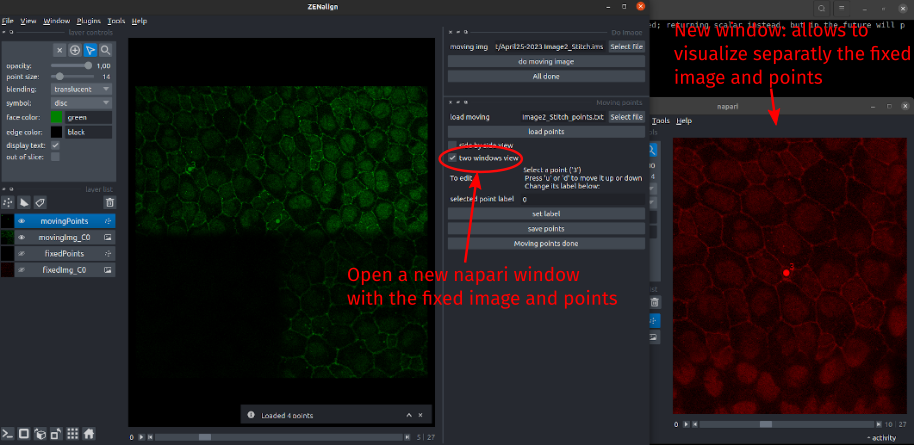Image resolution: width=914 pixels, height=445 pixels.
Task: Delete selected layers with the trash icon
Action: tap(109, 202)
